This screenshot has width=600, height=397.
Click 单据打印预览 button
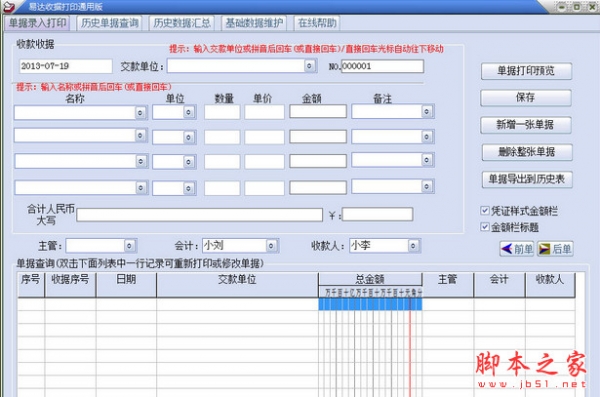click(526, 71)
